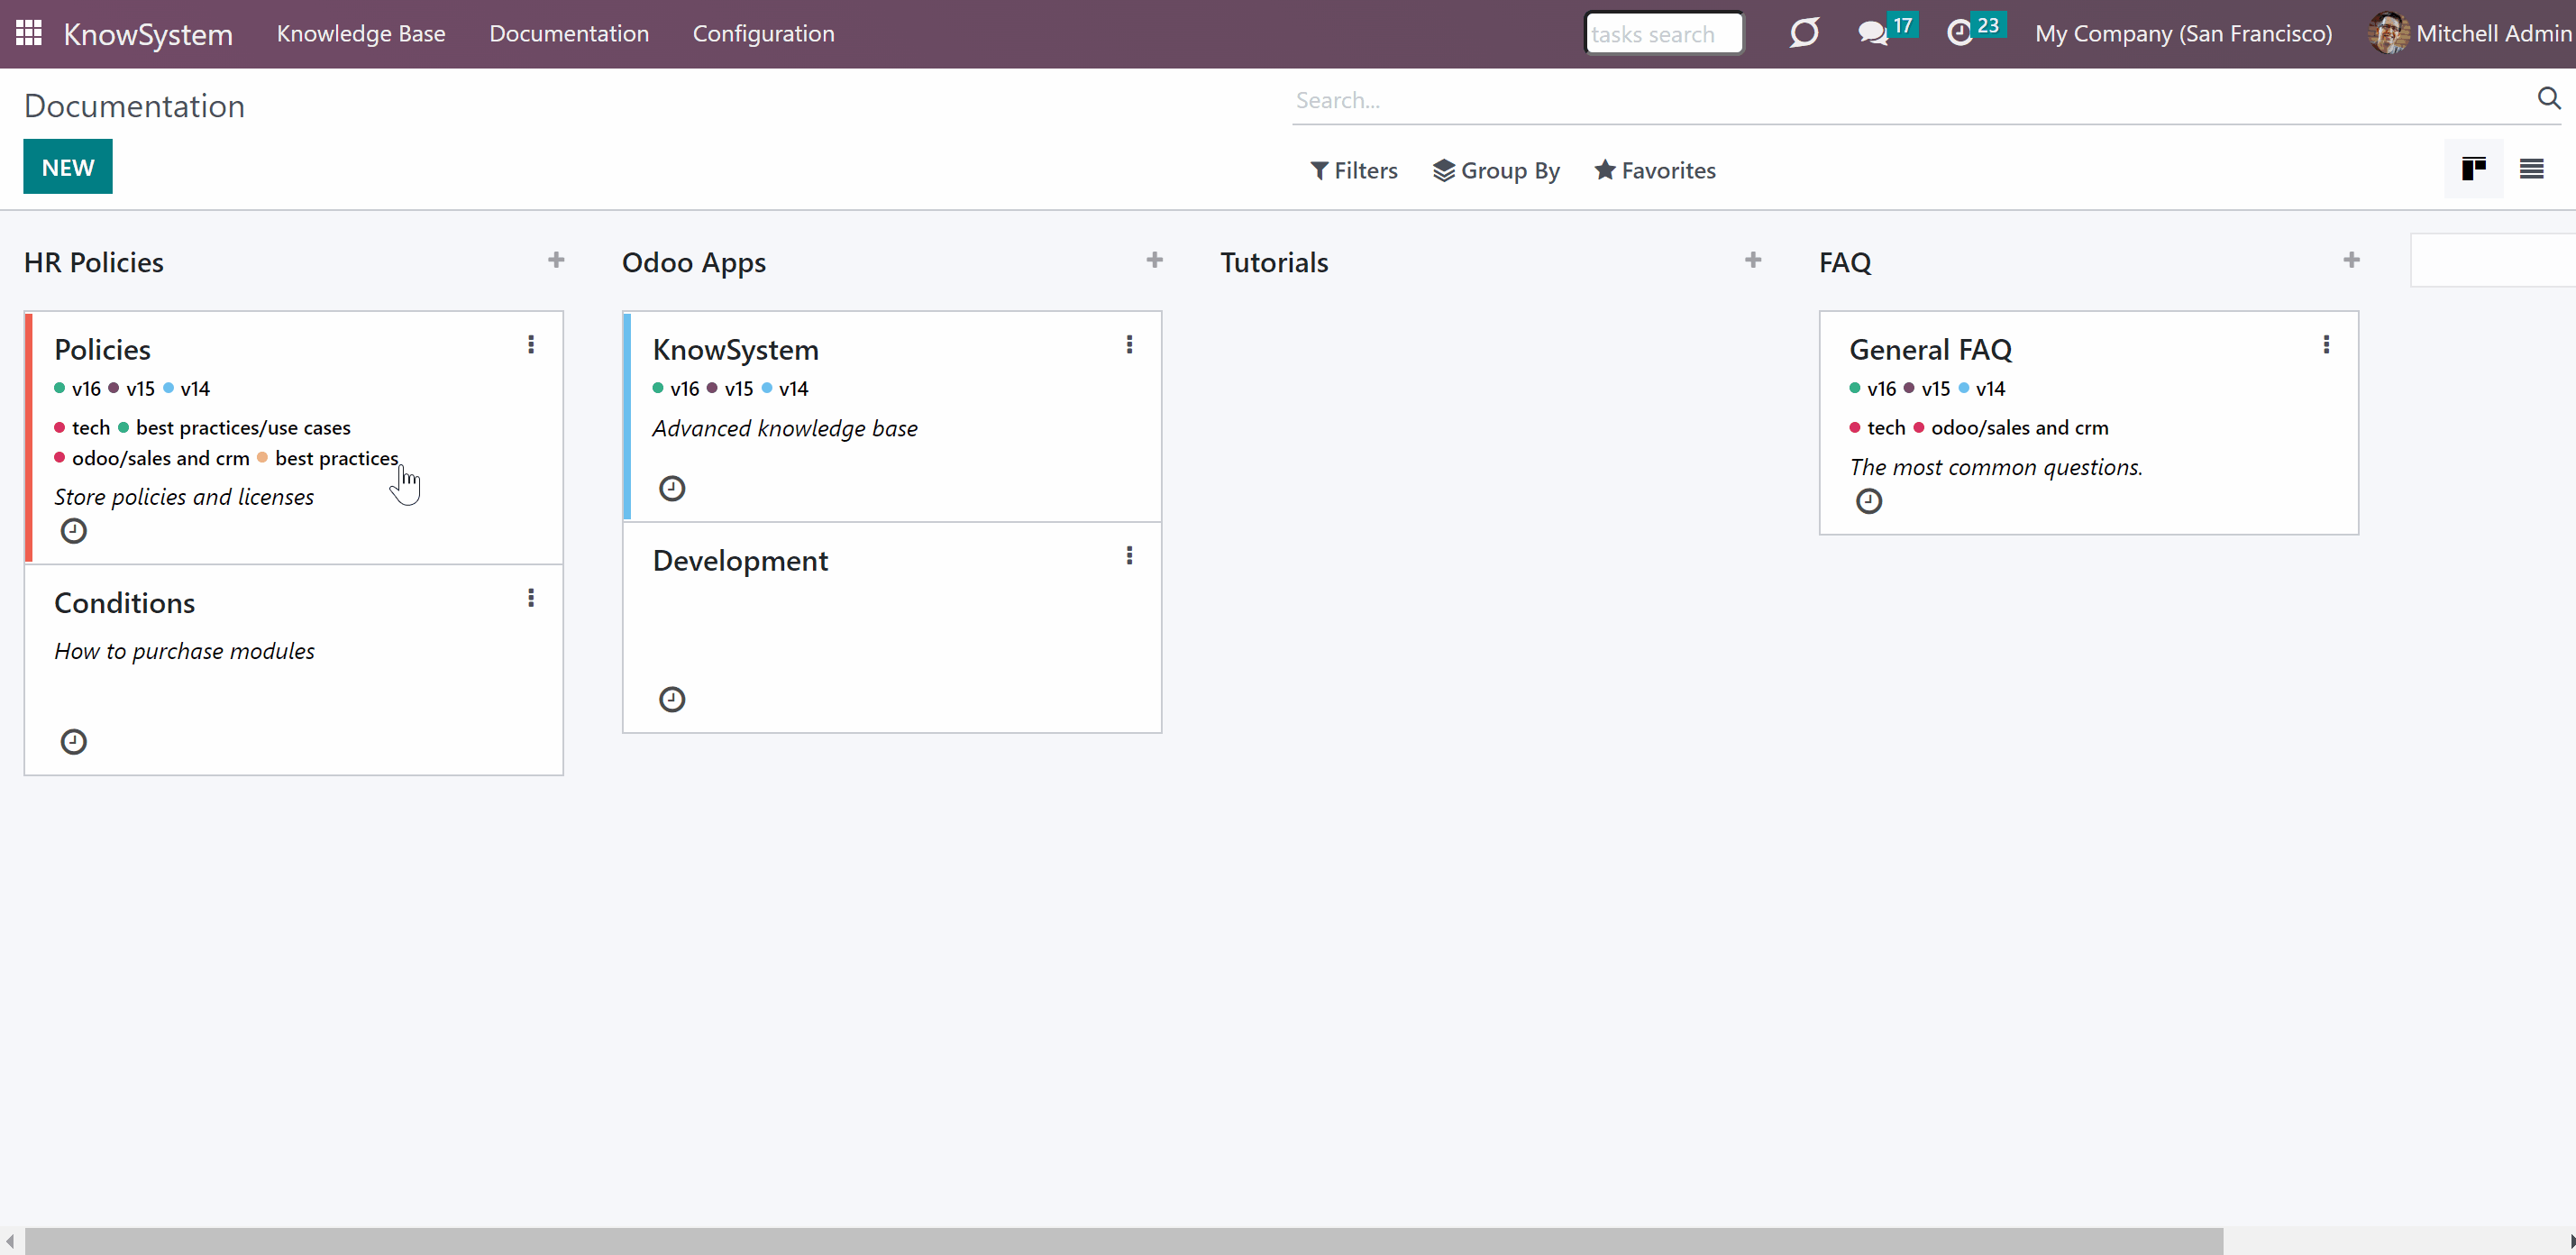Click the Mitchell Admin avatar picture
The image size is (2576, 1255).
point(2388,33)
